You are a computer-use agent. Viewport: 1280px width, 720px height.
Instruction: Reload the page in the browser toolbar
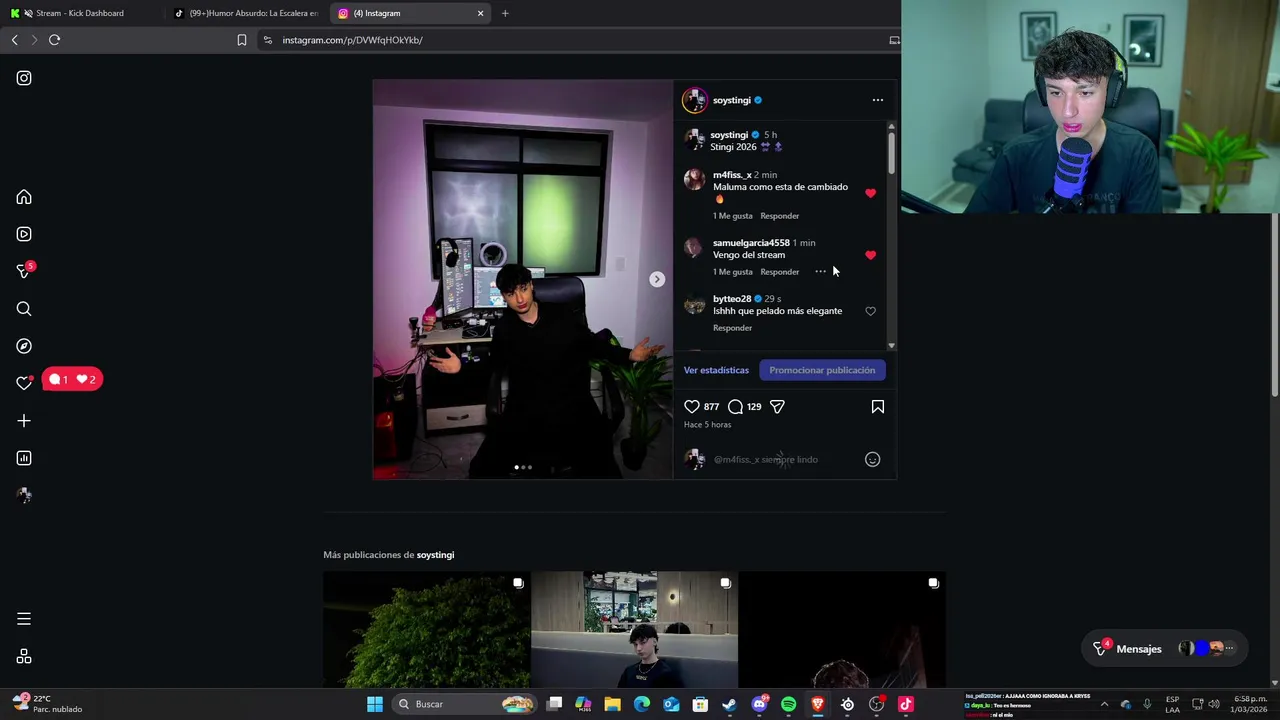pos(54,40)
